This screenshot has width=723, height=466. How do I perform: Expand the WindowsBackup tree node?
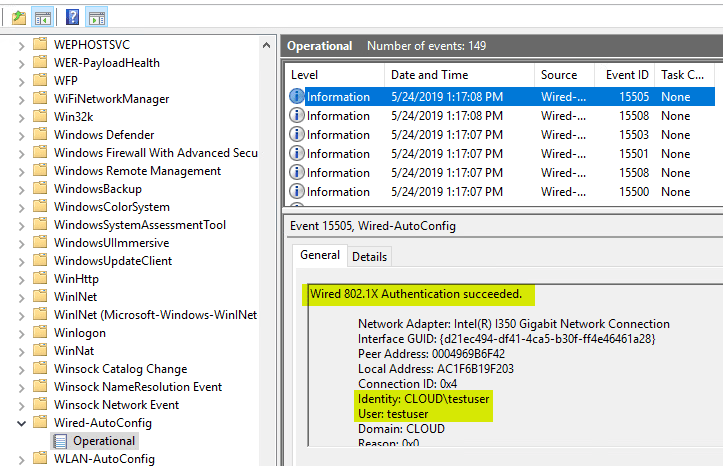22,189
